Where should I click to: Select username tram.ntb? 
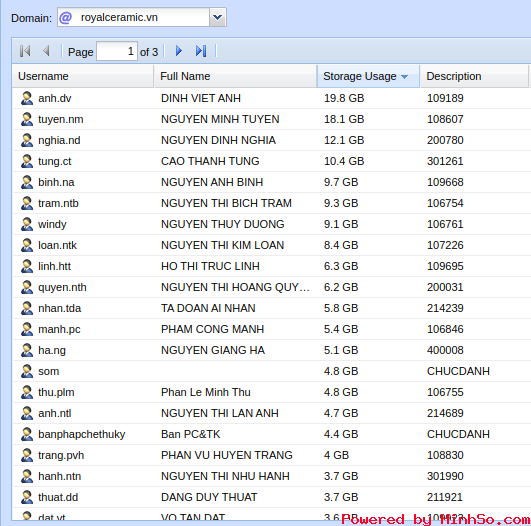point(58,203)
